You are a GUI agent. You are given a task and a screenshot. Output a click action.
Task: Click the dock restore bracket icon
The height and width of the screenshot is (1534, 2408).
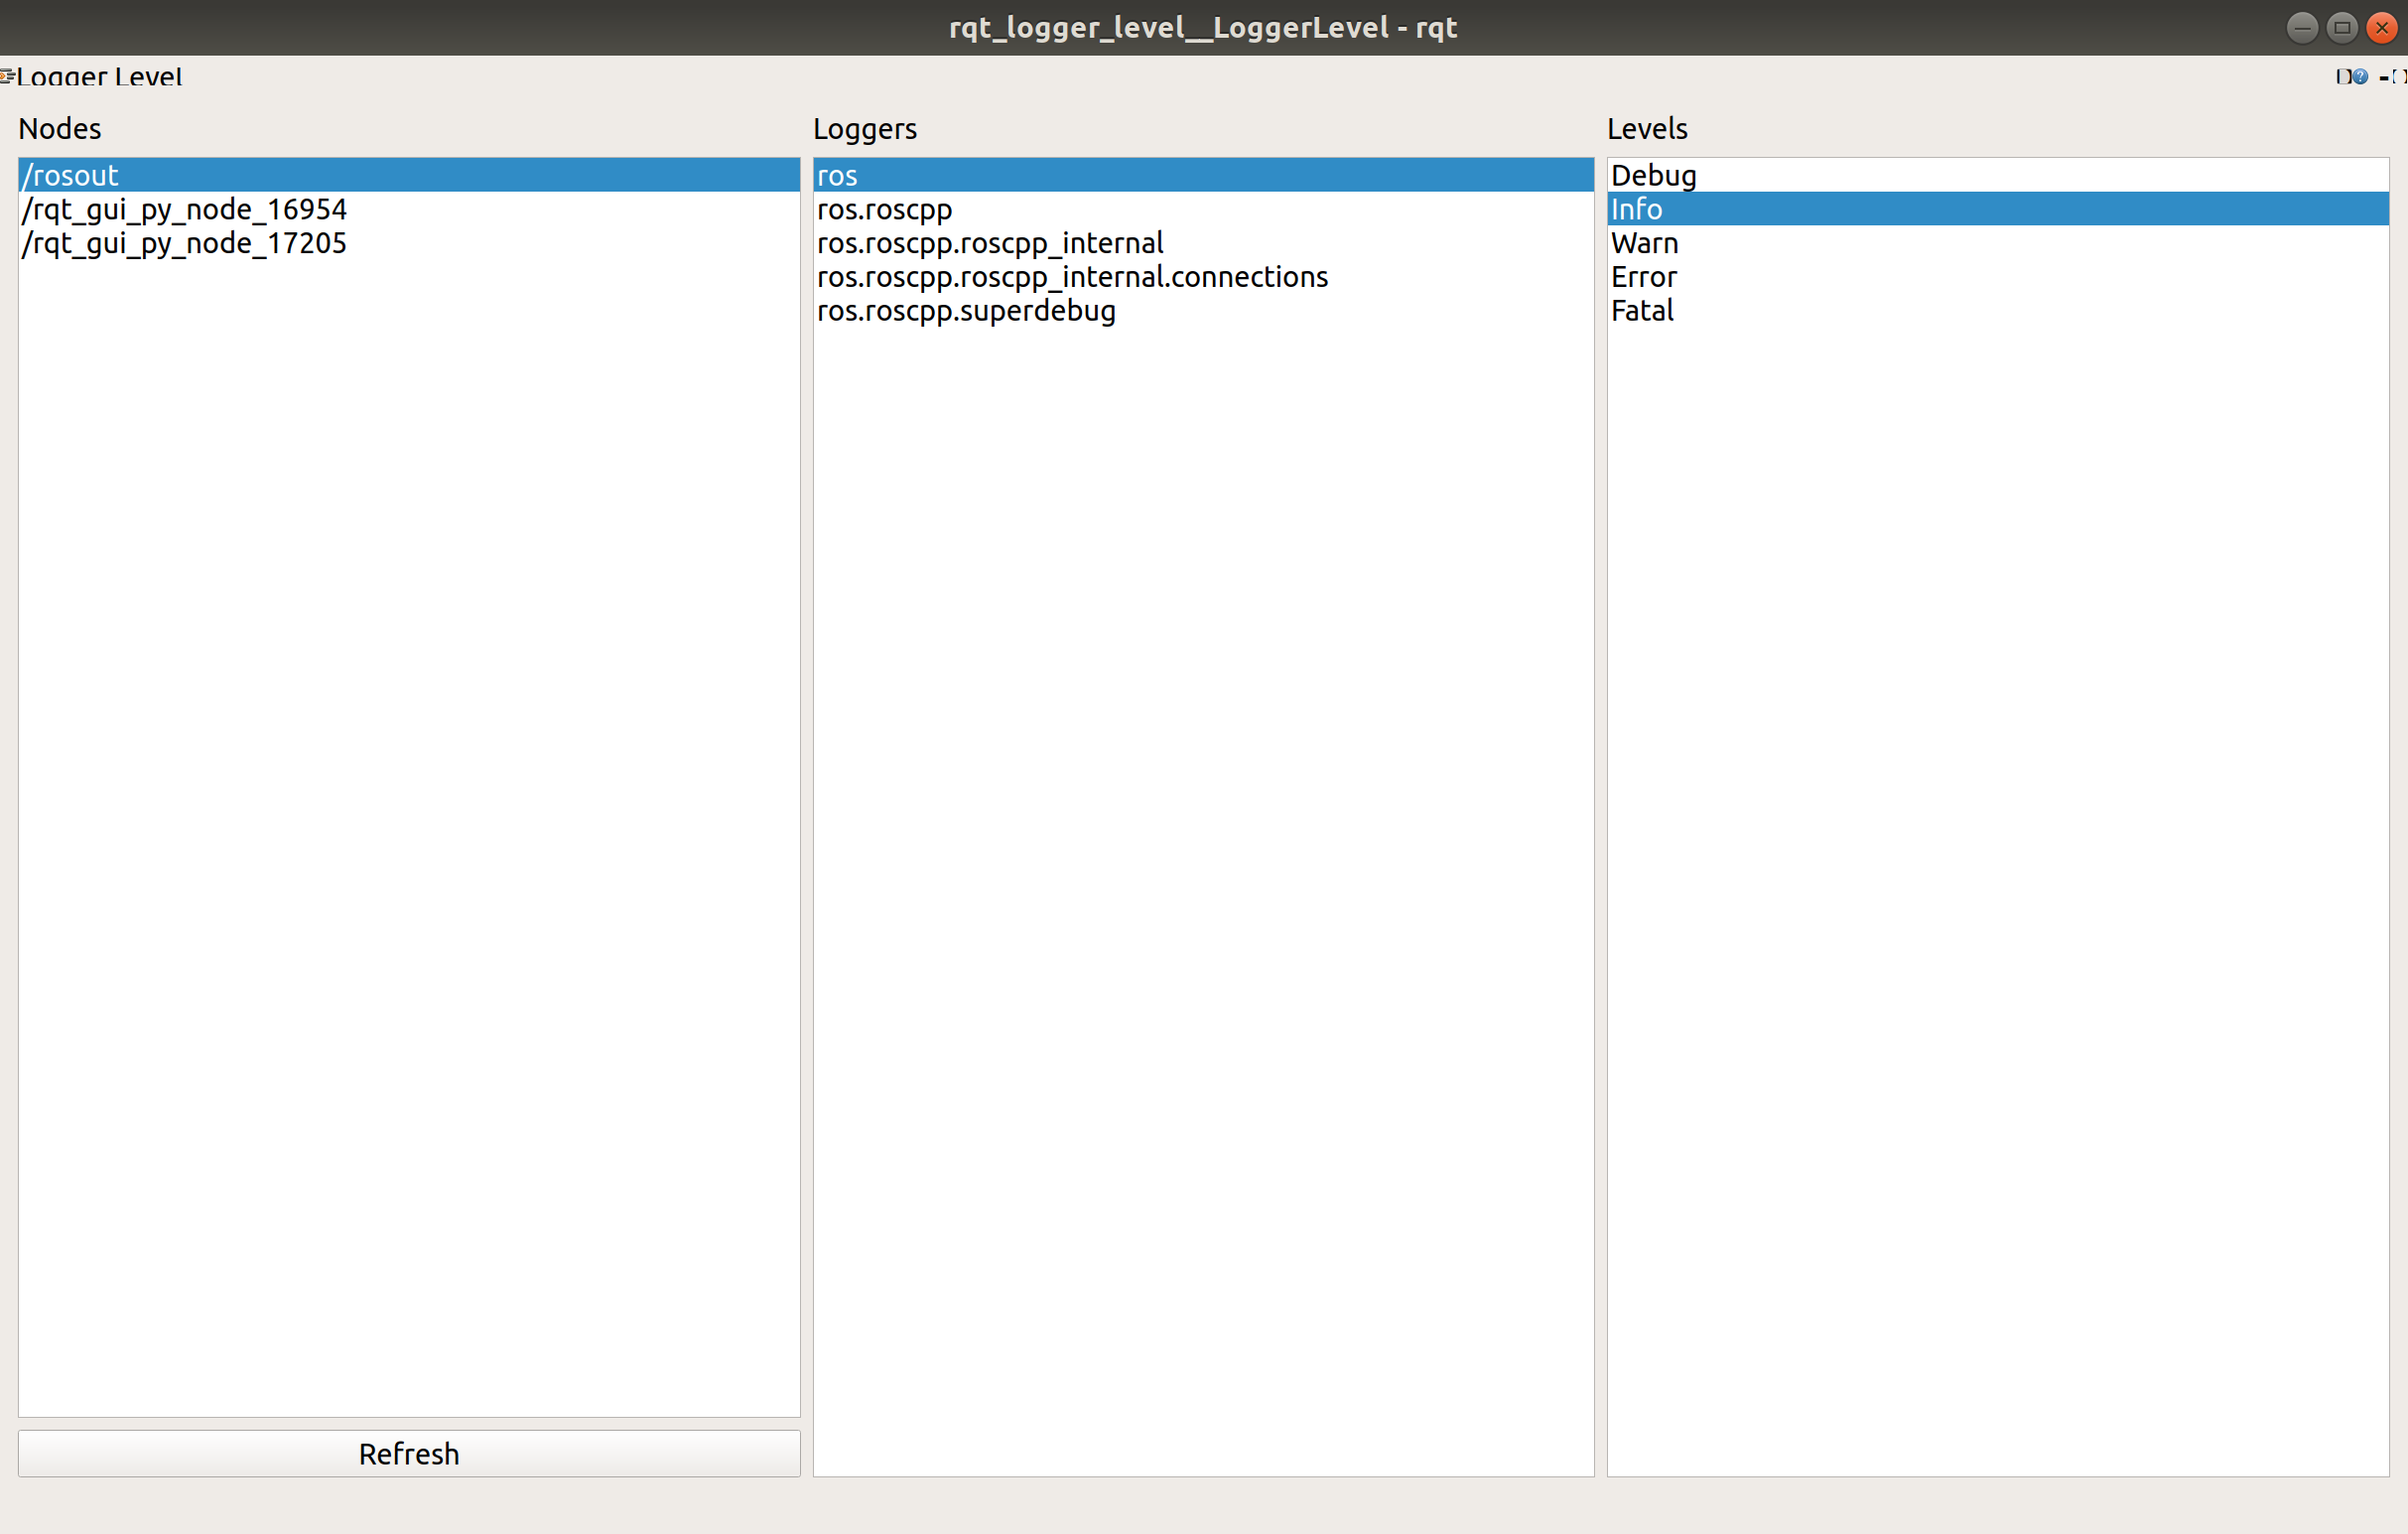point(2400,77)
